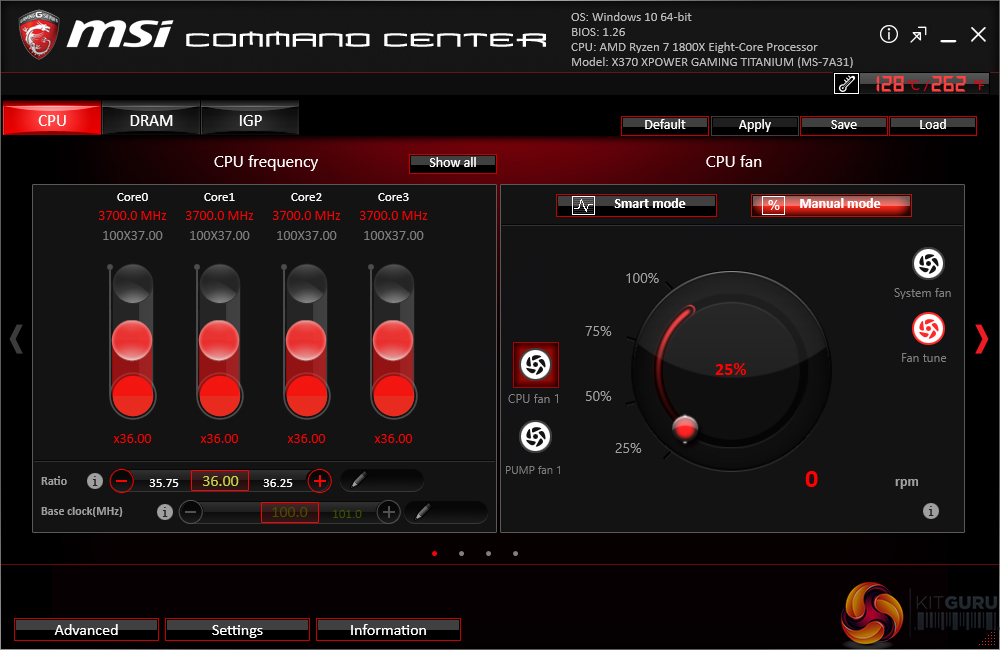The height and width of the screenshot is (650, 1000).
Task: Go to first page indicator dot
Action: (434, 554)
